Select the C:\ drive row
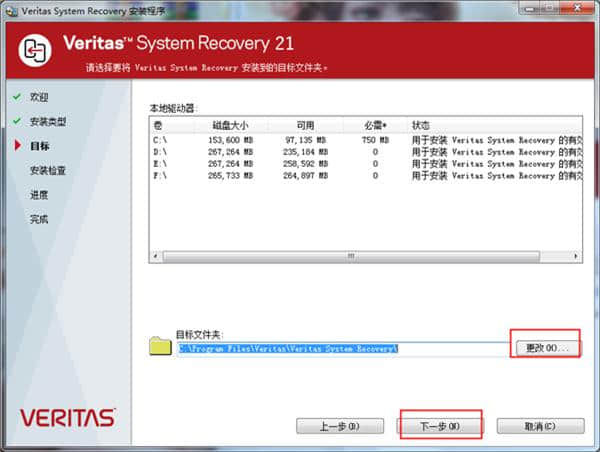 300,140
